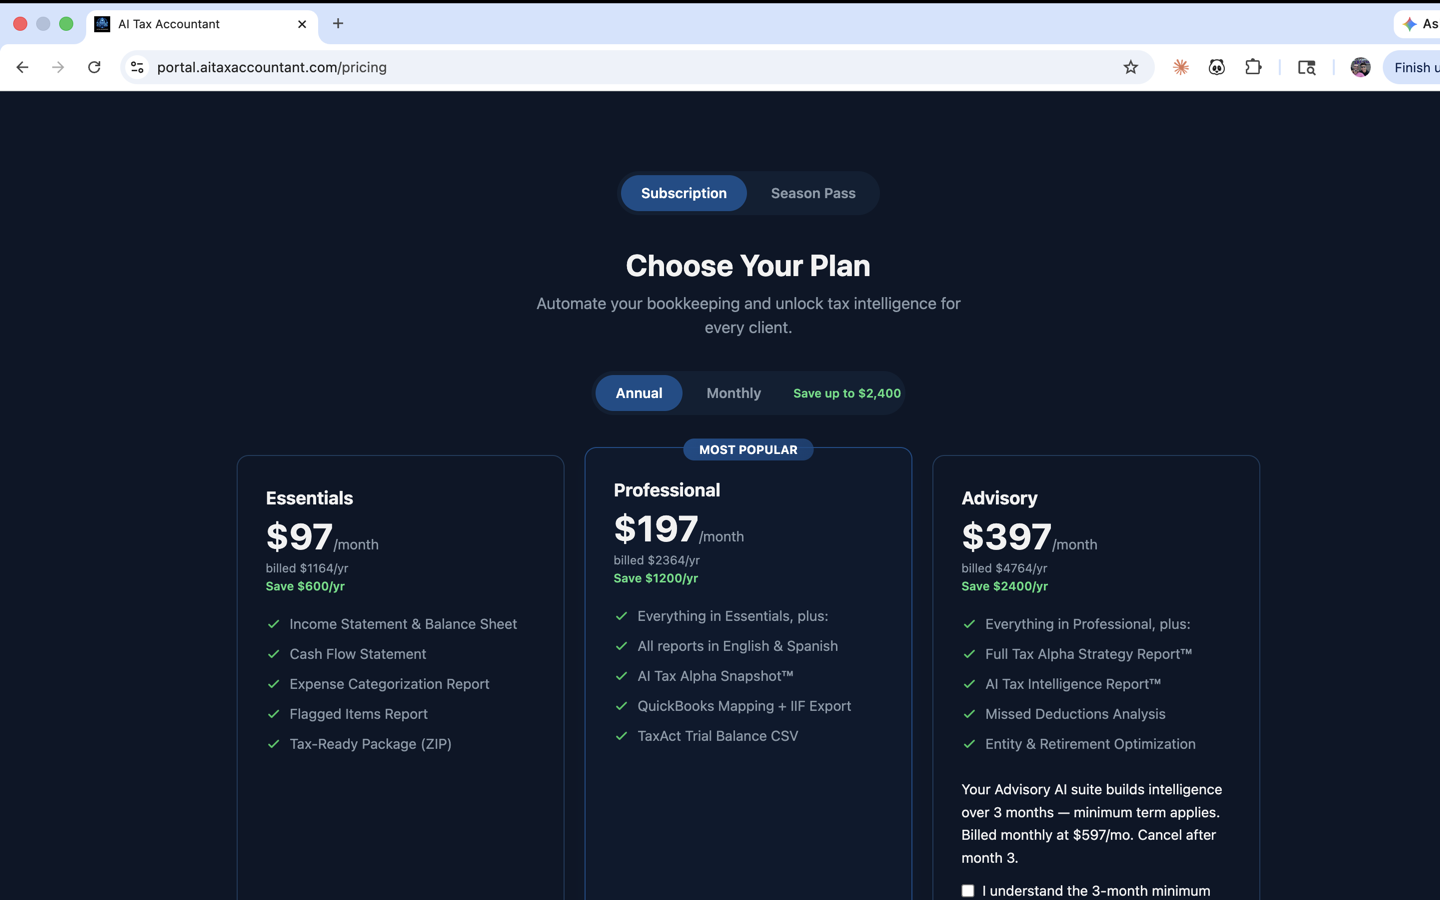Go back to the previous page
1440x900 pixels.
(22, 67)
